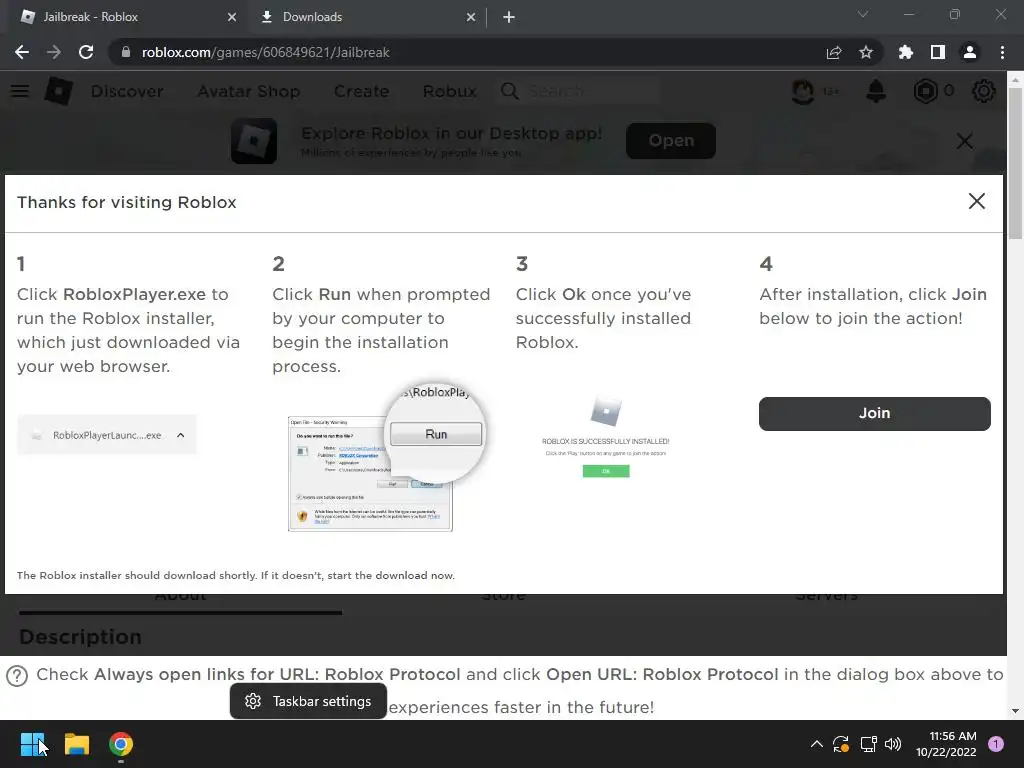Open the clock showing 11:56 AM
The width and height of the screenshot is (1024, 768).
click(x=946, y=744)
